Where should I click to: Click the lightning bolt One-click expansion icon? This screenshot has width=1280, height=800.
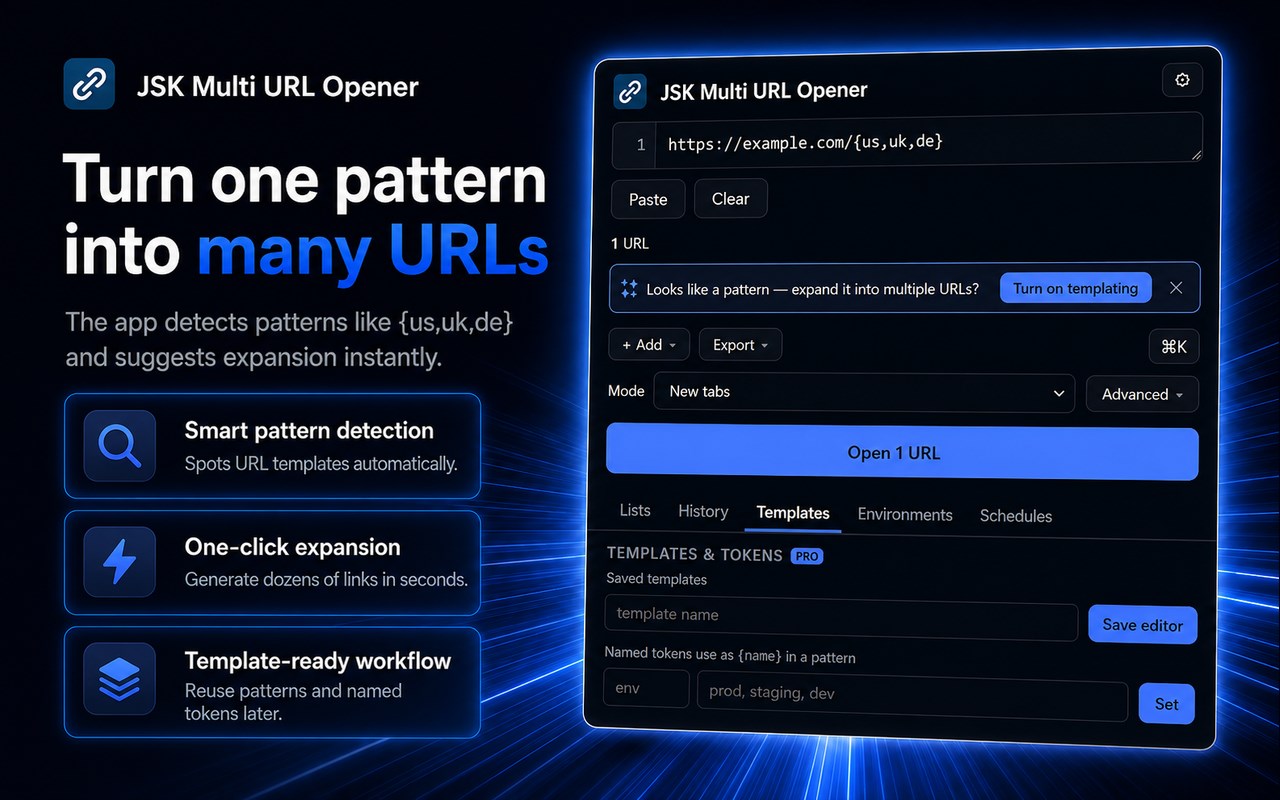[x=120, y=562]
